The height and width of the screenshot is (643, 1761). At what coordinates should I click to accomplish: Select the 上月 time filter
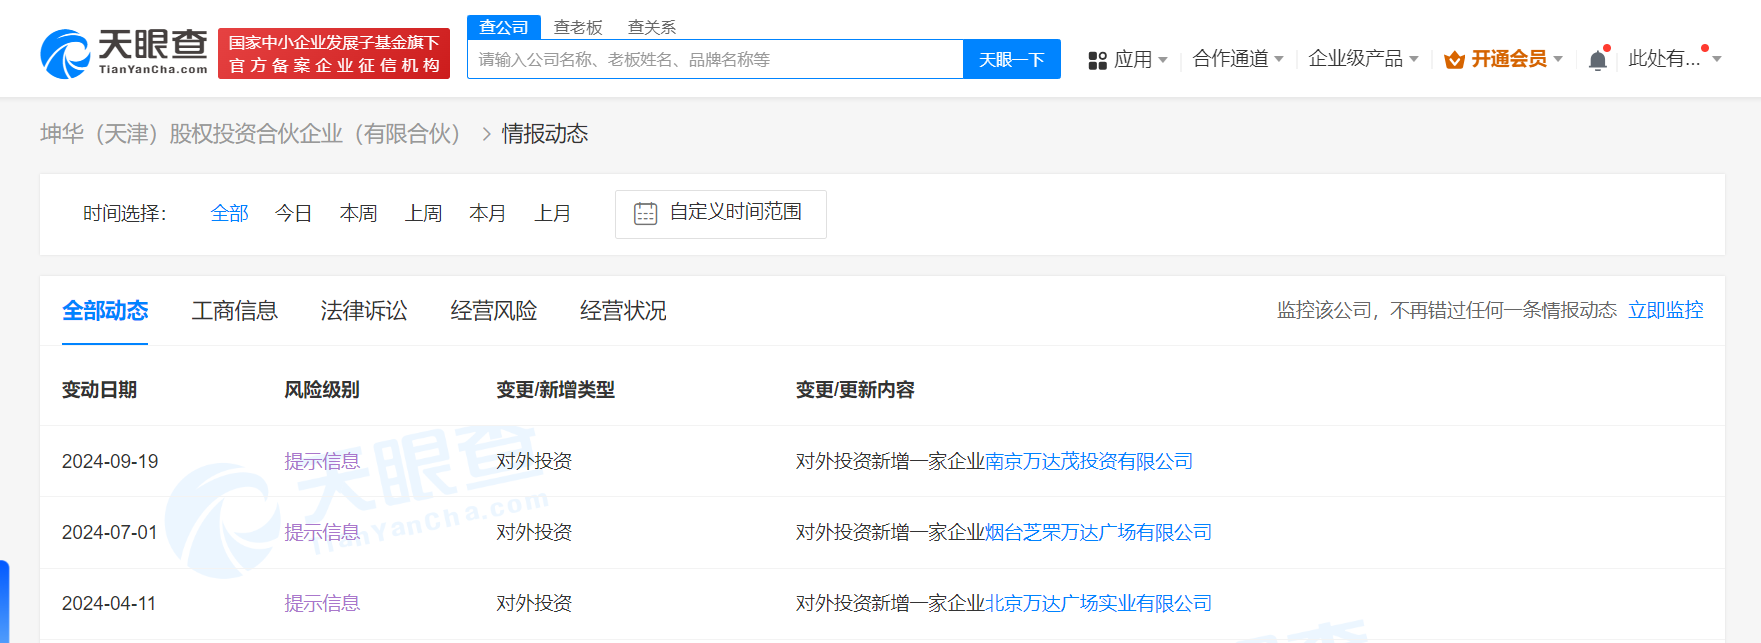pos(552,213)
